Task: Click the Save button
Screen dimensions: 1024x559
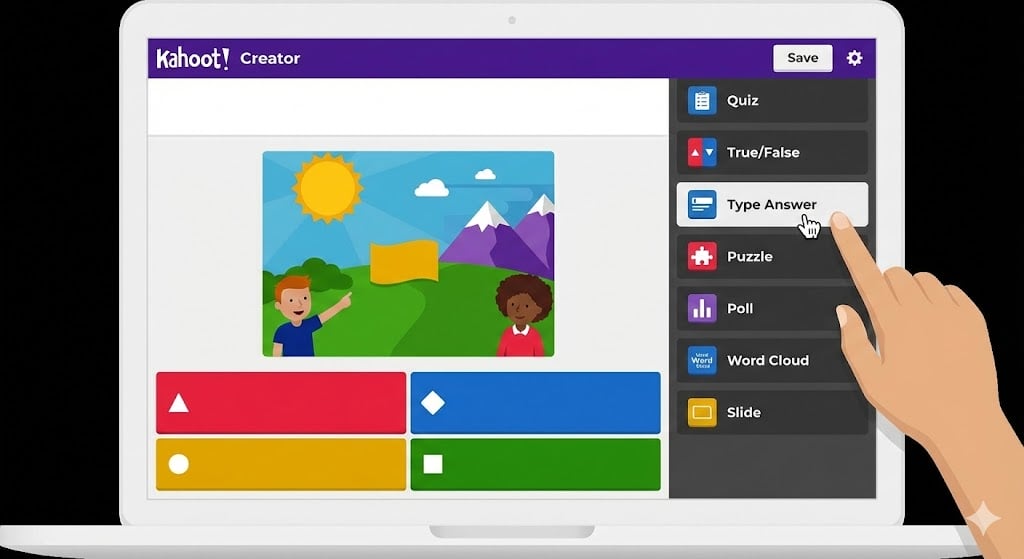Action: [x=803, y=58]
